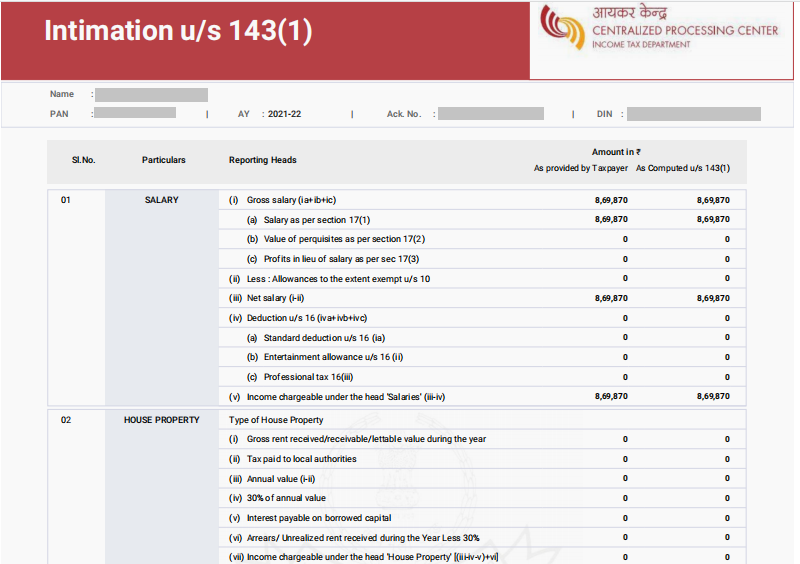
Task: Click the 'Professional tax 16(iii)' row label
Action: pyautogui.click(x=308, y=377)
